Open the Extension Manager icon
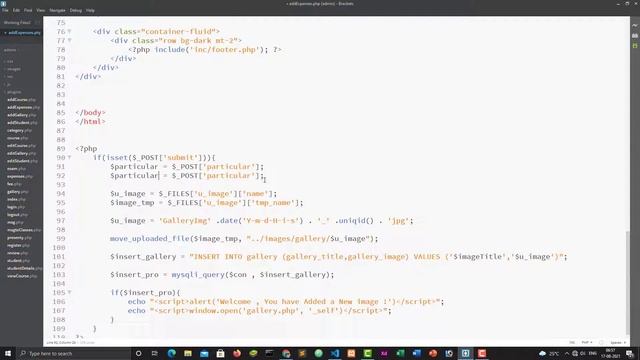 pos(635,36)
